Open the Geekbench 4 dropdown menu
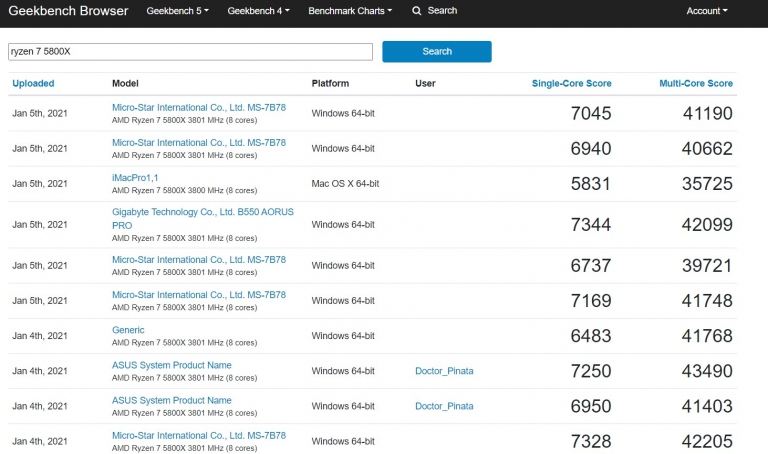The width and height of the screenshot is (768, 454). [258, 11]
